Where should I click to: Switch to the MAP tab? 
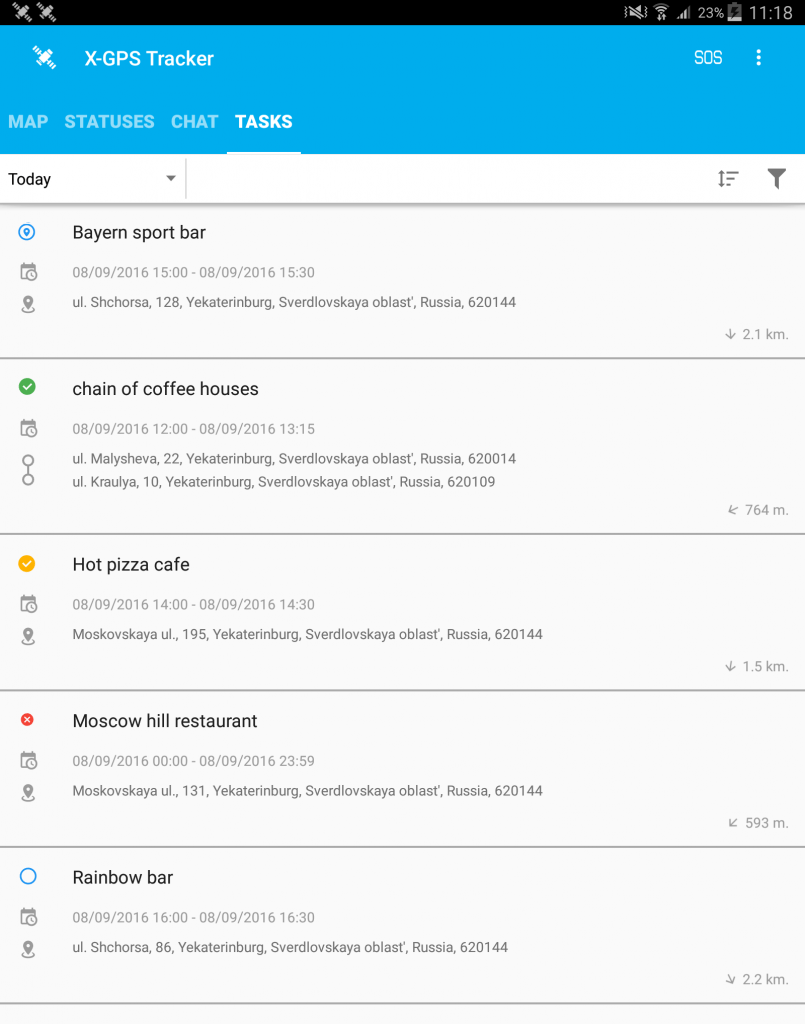(x=28, y=122)
